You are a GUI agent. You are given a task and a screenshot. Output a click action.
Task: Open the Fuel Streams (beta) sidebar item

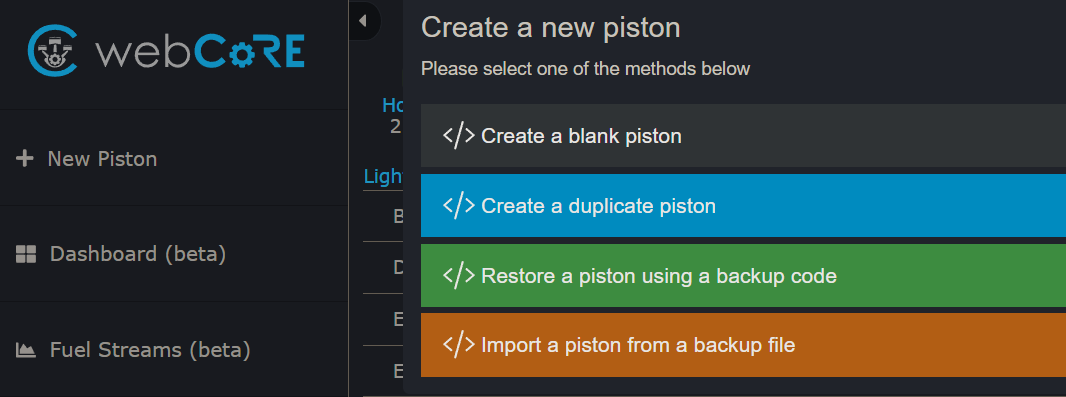coord(173,350)
